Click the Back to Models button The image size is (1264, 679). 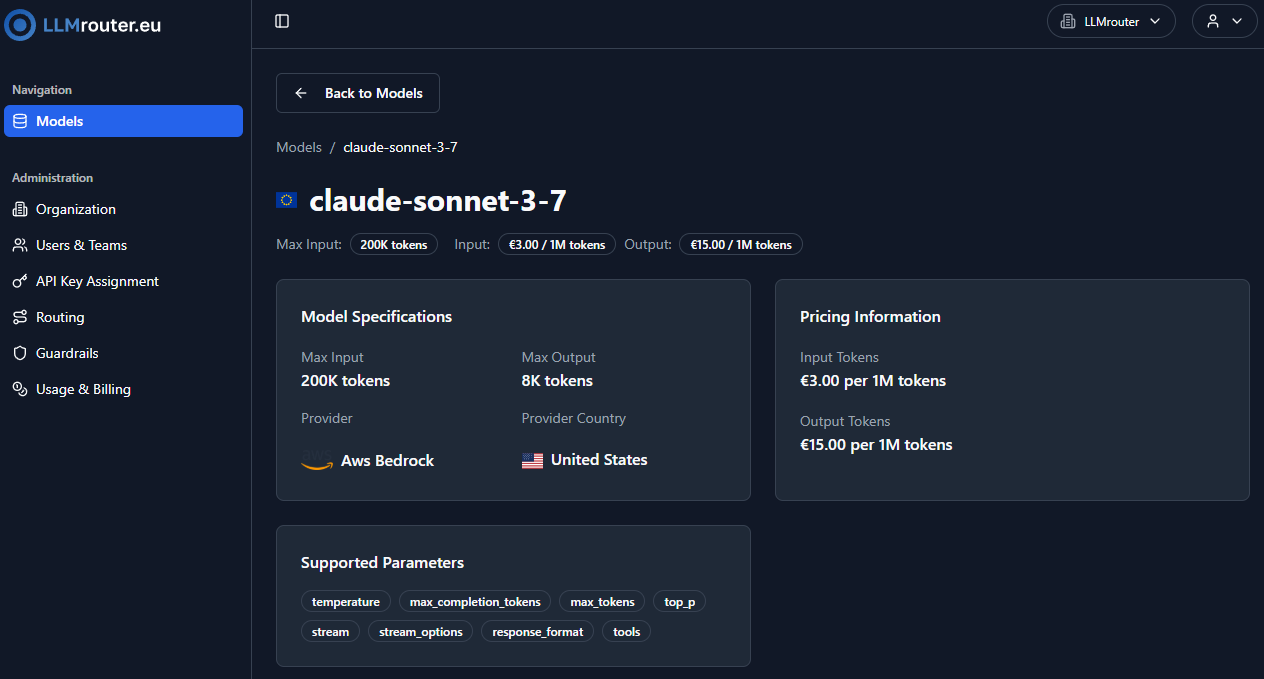(x=358, y=93)
